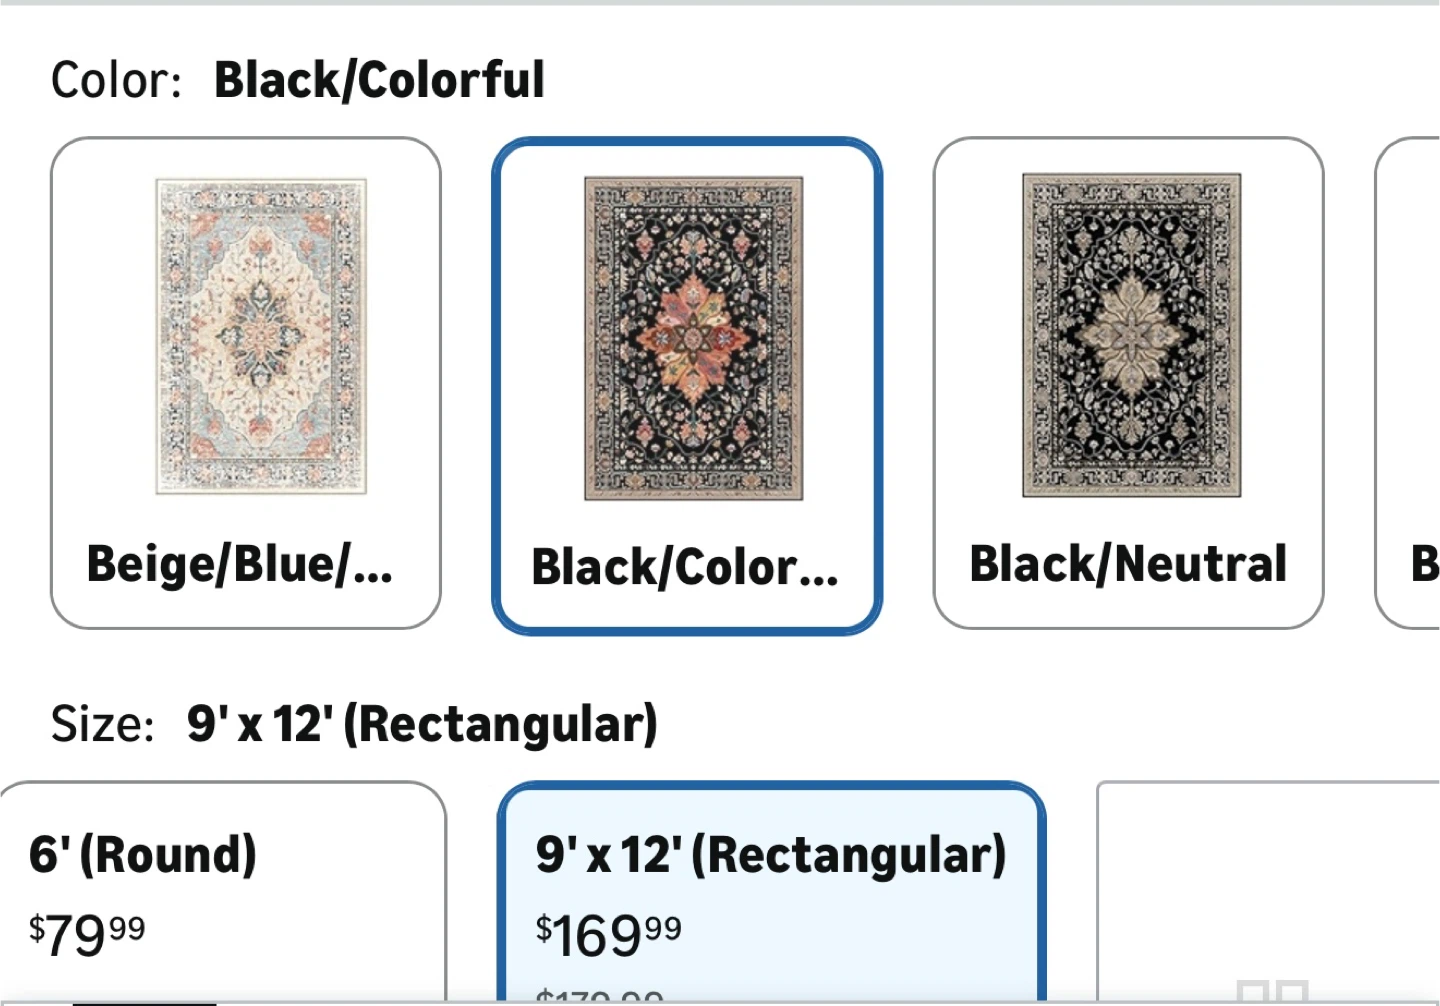Click the small squares icon in third size card
1440x1006 pixels.
pyautogui.click(x=1272, y=991)
